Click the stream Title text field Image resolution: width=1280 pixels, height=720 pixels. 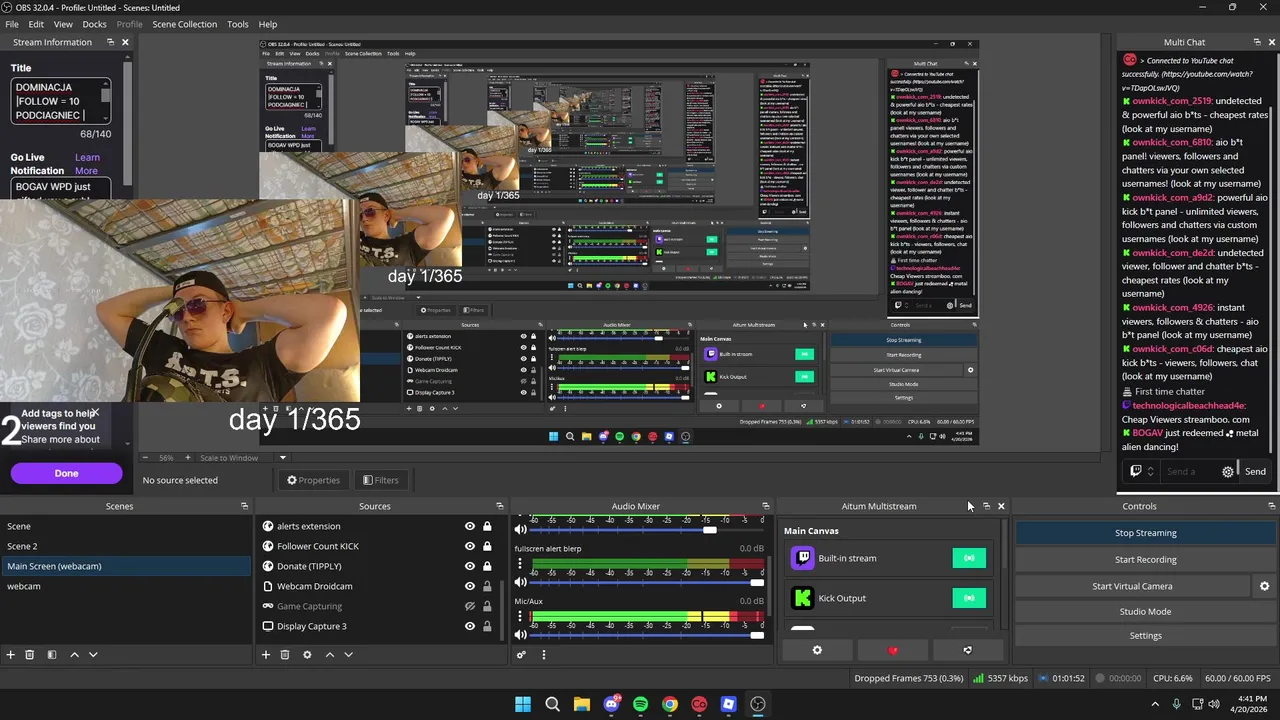tap(60, 101)
